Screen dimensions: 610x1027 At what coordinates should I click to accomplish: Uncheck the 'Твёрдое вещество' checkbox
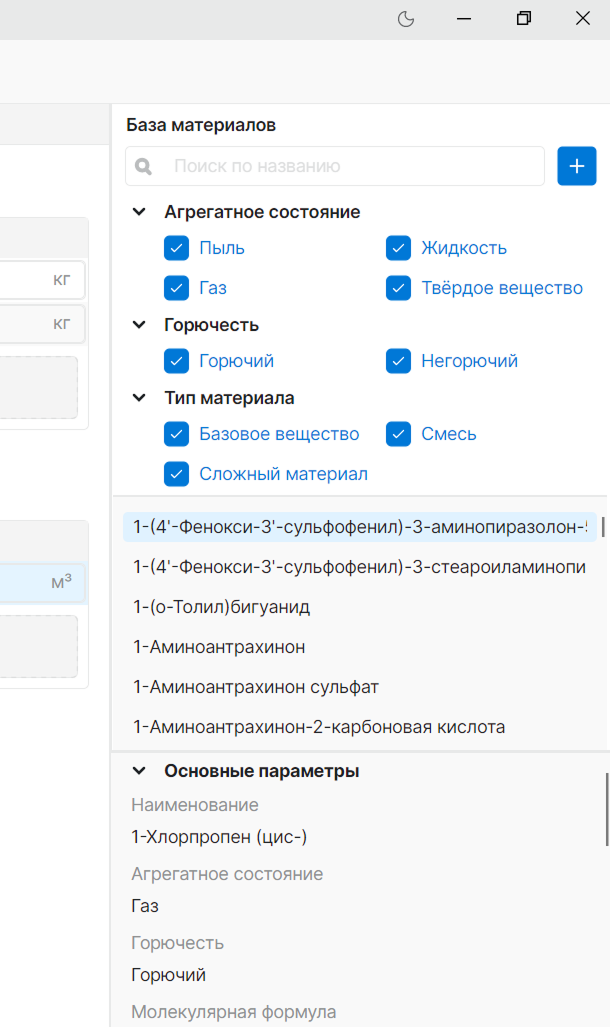pos(398,288)
